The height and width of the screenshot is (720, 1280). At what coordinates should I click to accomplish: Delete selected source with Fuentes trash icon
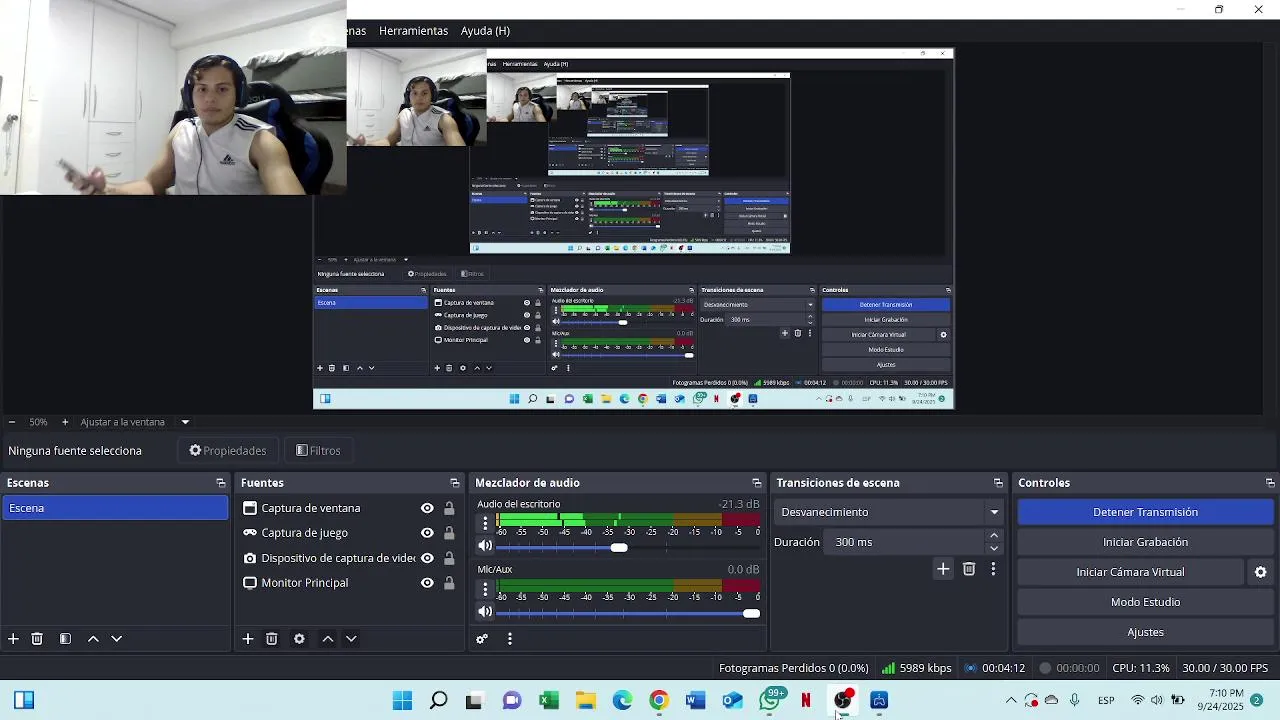[x=272, y=639]
